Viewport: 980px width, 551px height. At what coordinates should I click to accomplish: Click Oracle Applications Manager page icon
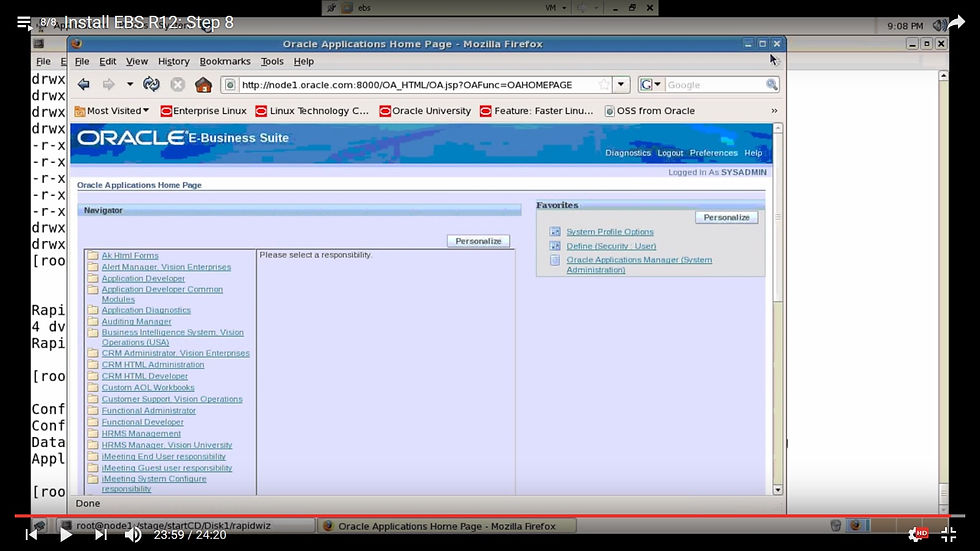pos(555,260)
